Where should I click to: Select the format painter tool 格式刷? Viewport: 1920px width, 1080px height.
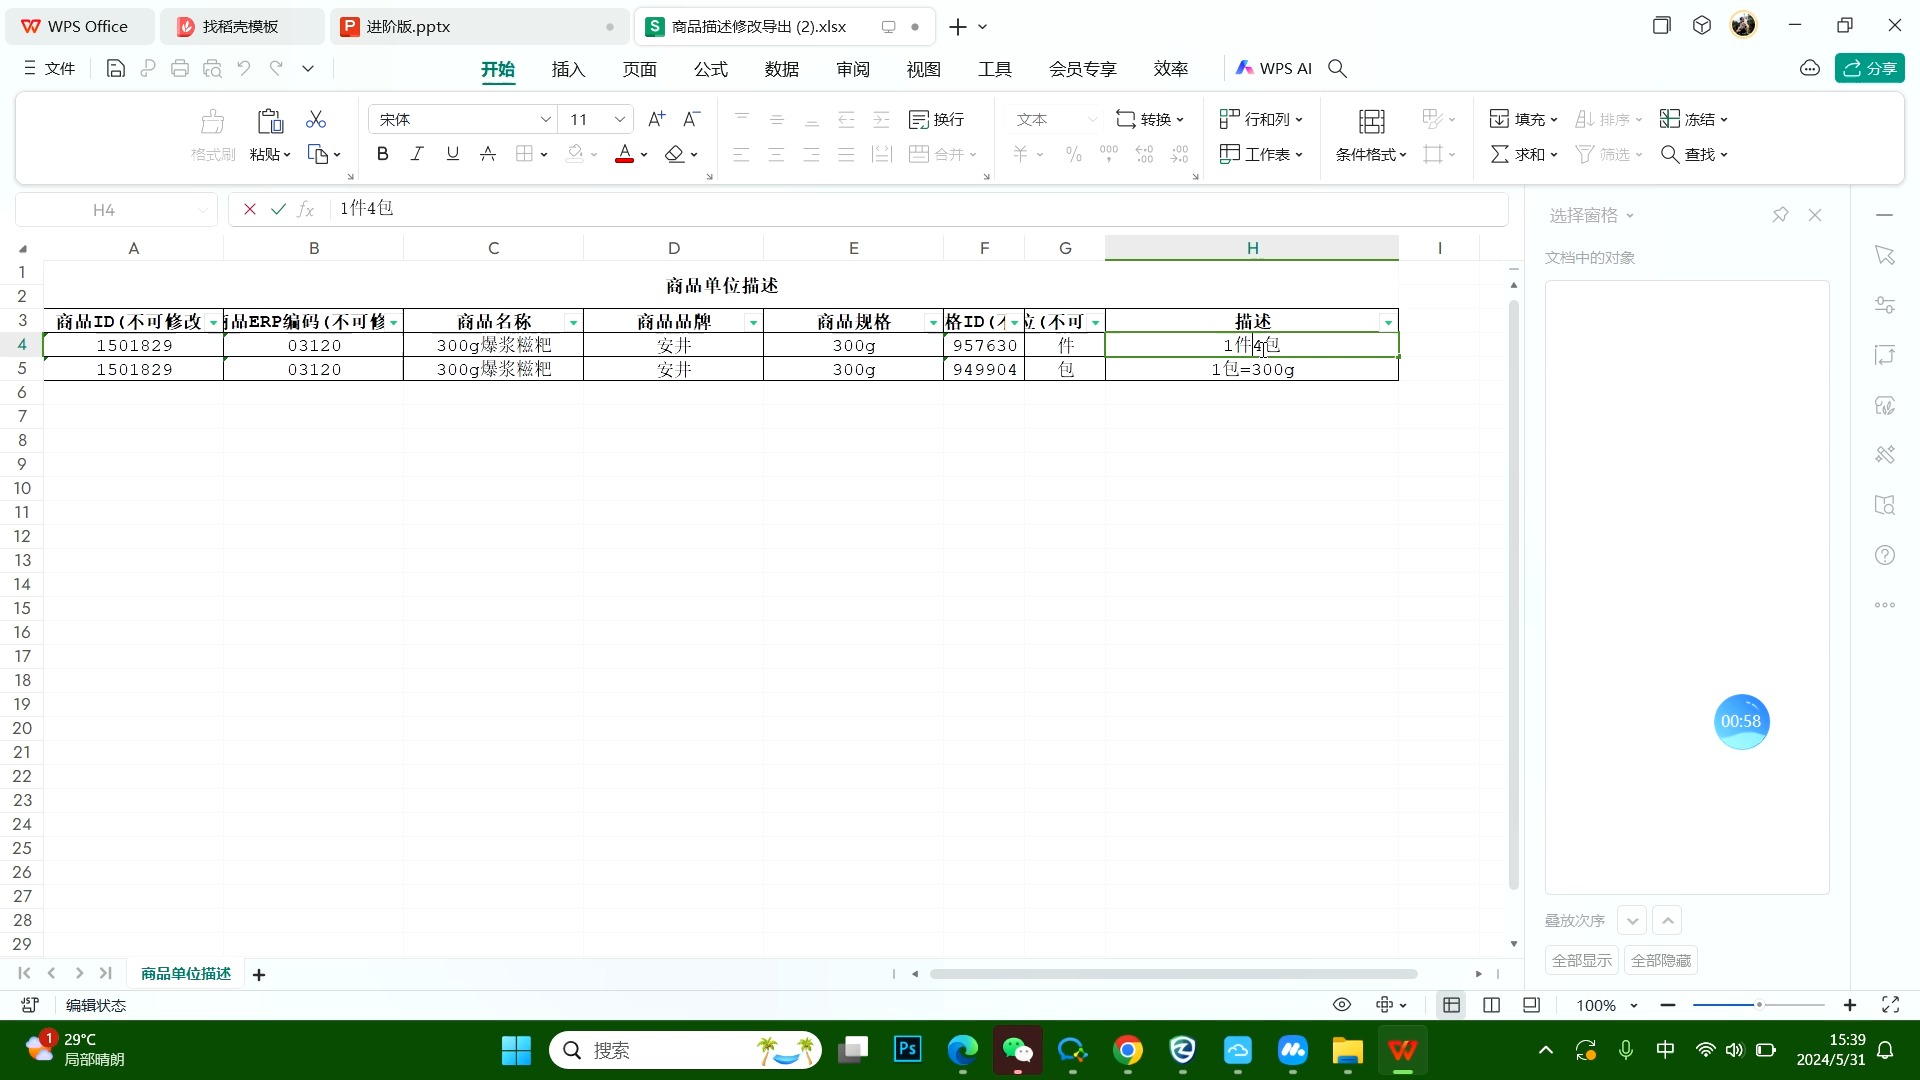click(211, 135)
